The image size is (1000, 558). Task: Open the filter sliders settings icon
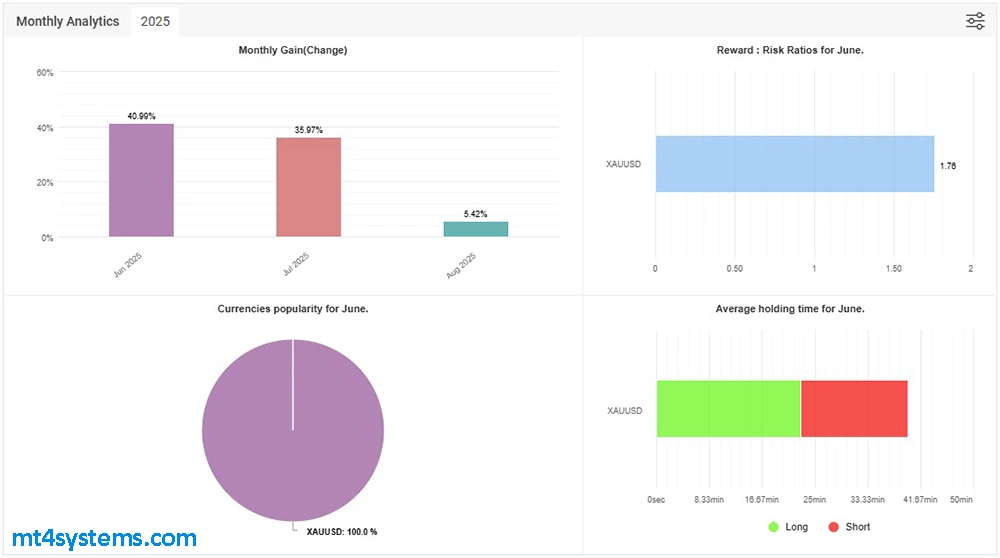coord(975,21)
